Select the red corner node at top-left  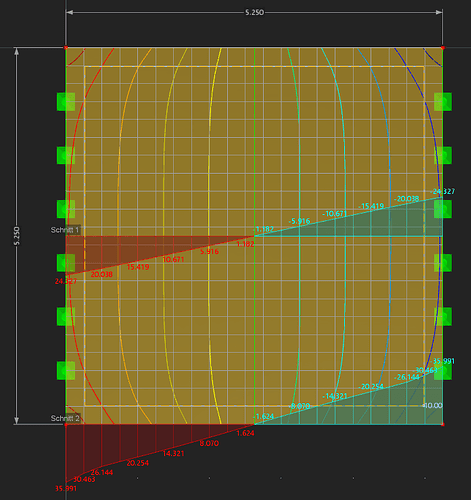66,48
